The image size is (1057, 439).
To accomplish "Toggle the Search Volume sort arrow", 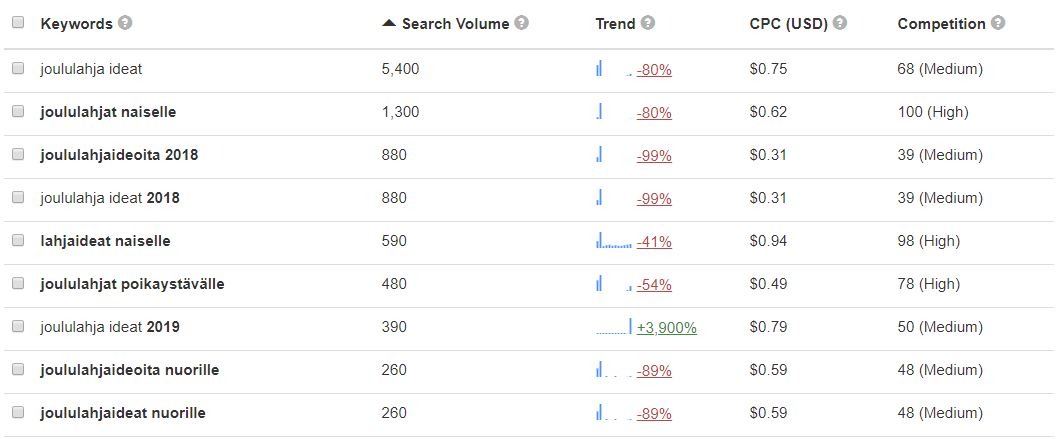I will pyautogui.click(x=389, y=23).
